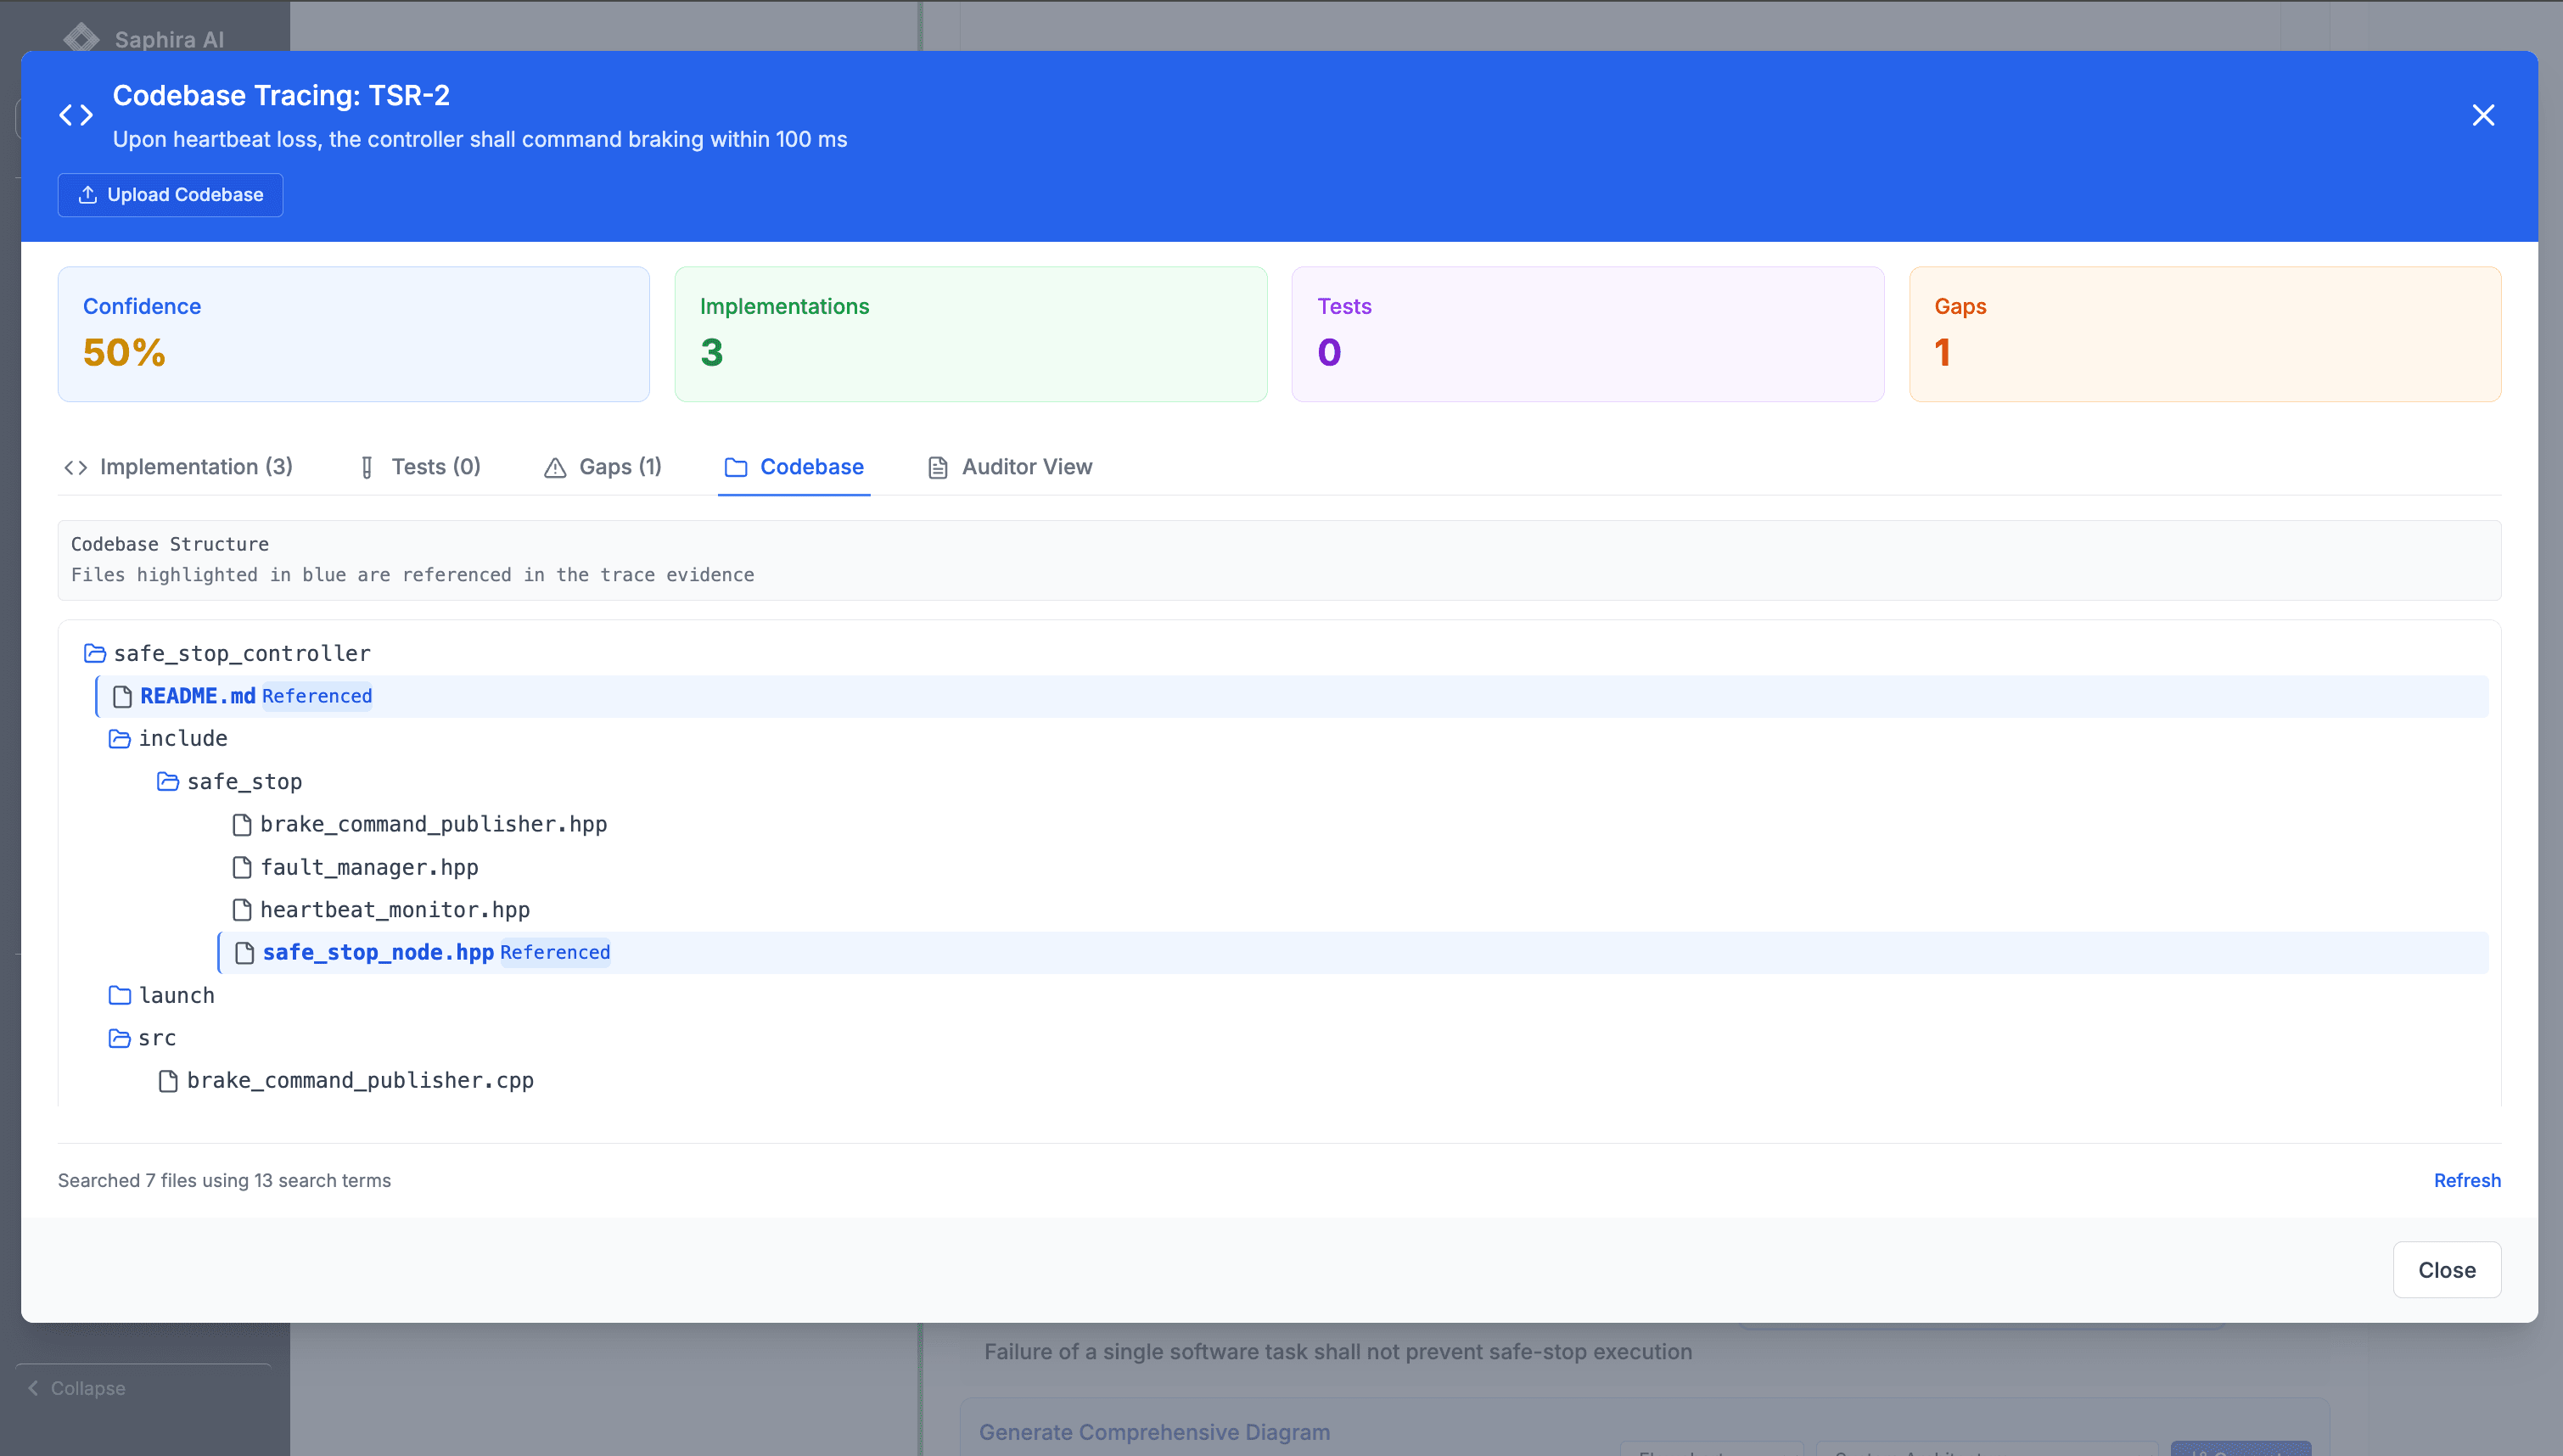This screenshot has width=2563, height=1456.
Task: Select the README.md file icon
Action: pyautogui.click(x=122, y=697)
